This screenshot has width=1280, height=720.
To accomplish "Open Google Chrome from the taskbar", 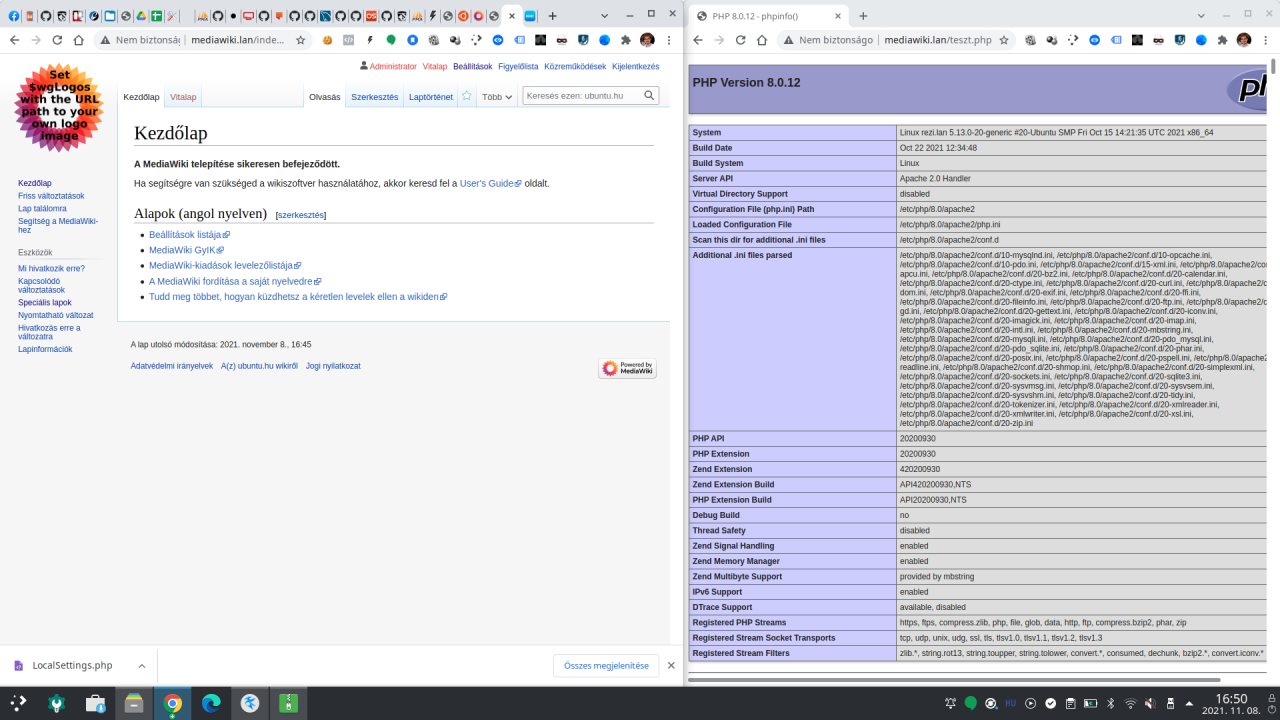I will coord(173,703).
